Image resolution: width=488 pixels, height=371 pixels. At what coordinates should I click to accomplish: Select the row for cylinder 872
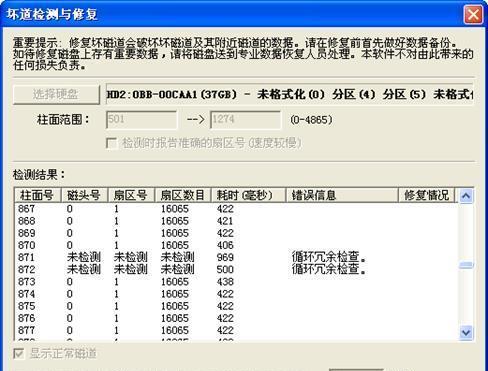coord(236,270)
